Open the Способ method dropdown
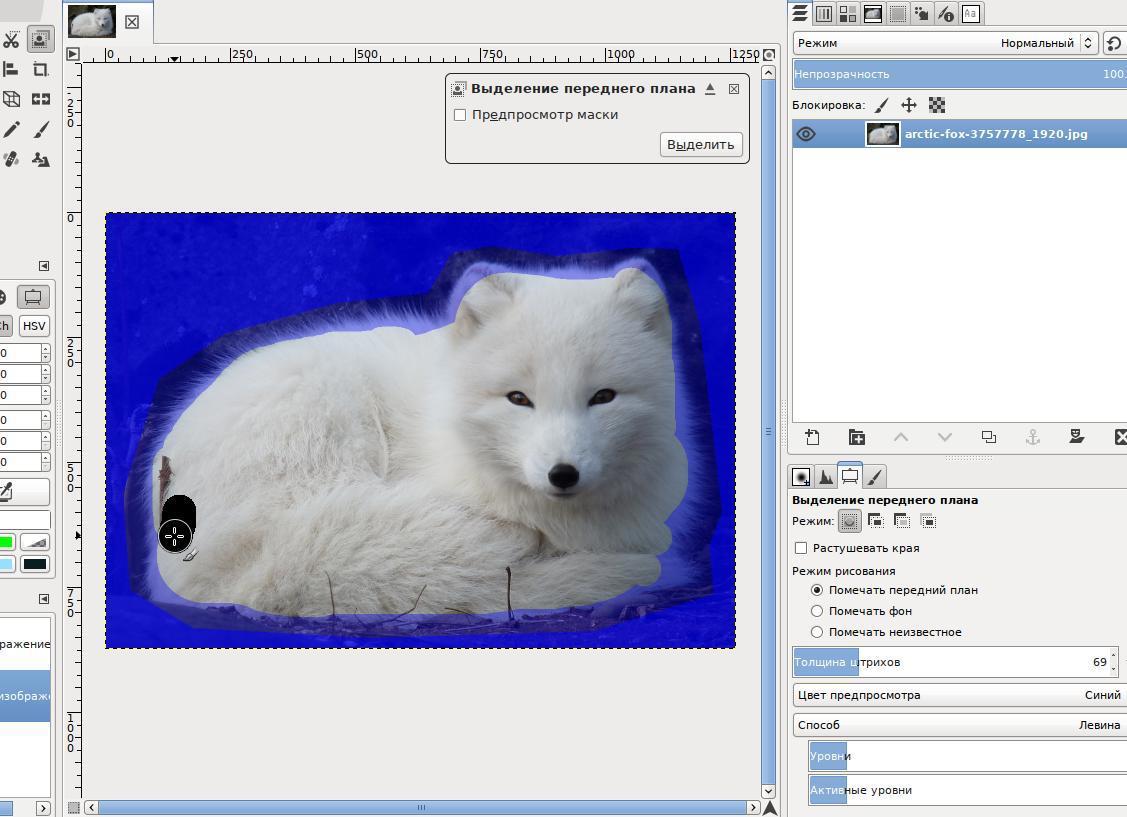 pyautogui.click(x=958, y=725)
